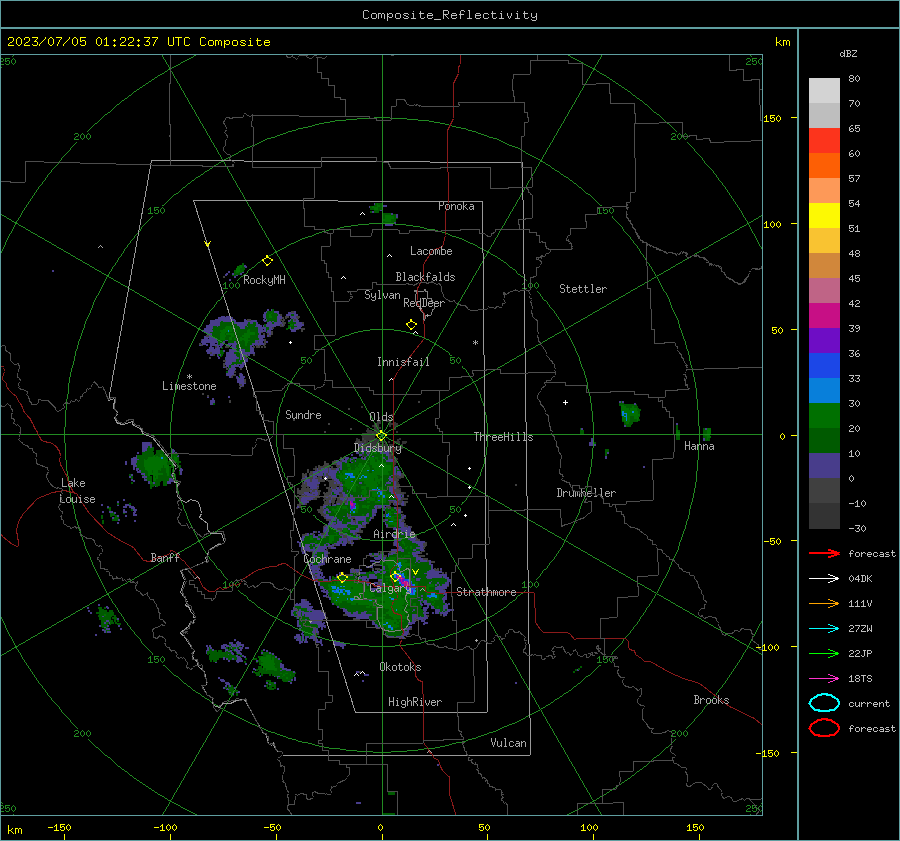Click the Vulcan city label
900x841 pixels.
coord(509,743)
